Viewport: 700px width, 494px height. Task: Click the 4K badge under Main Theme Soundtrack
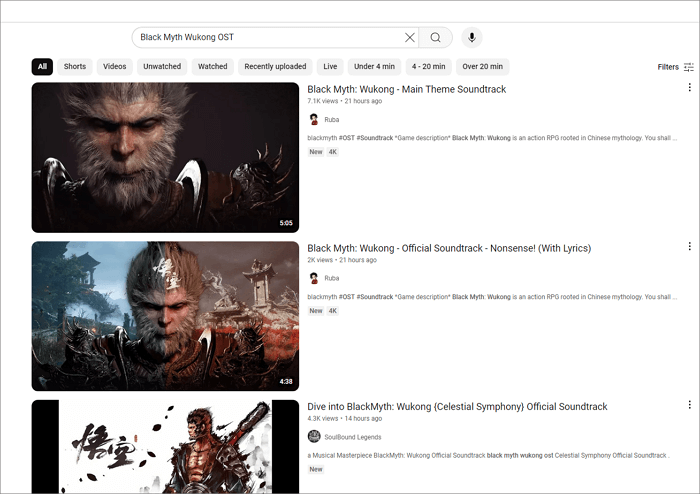pyautogui.click(x=333, y=152)
